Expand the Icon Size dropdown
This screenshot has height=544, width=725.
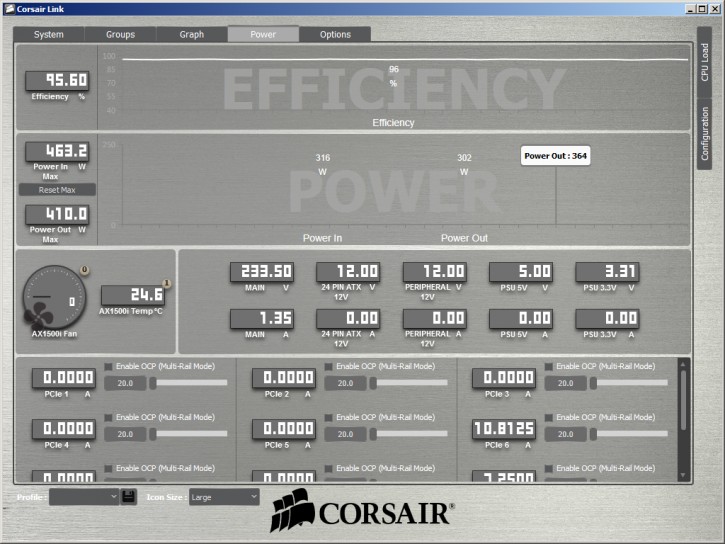pos(224,496)
